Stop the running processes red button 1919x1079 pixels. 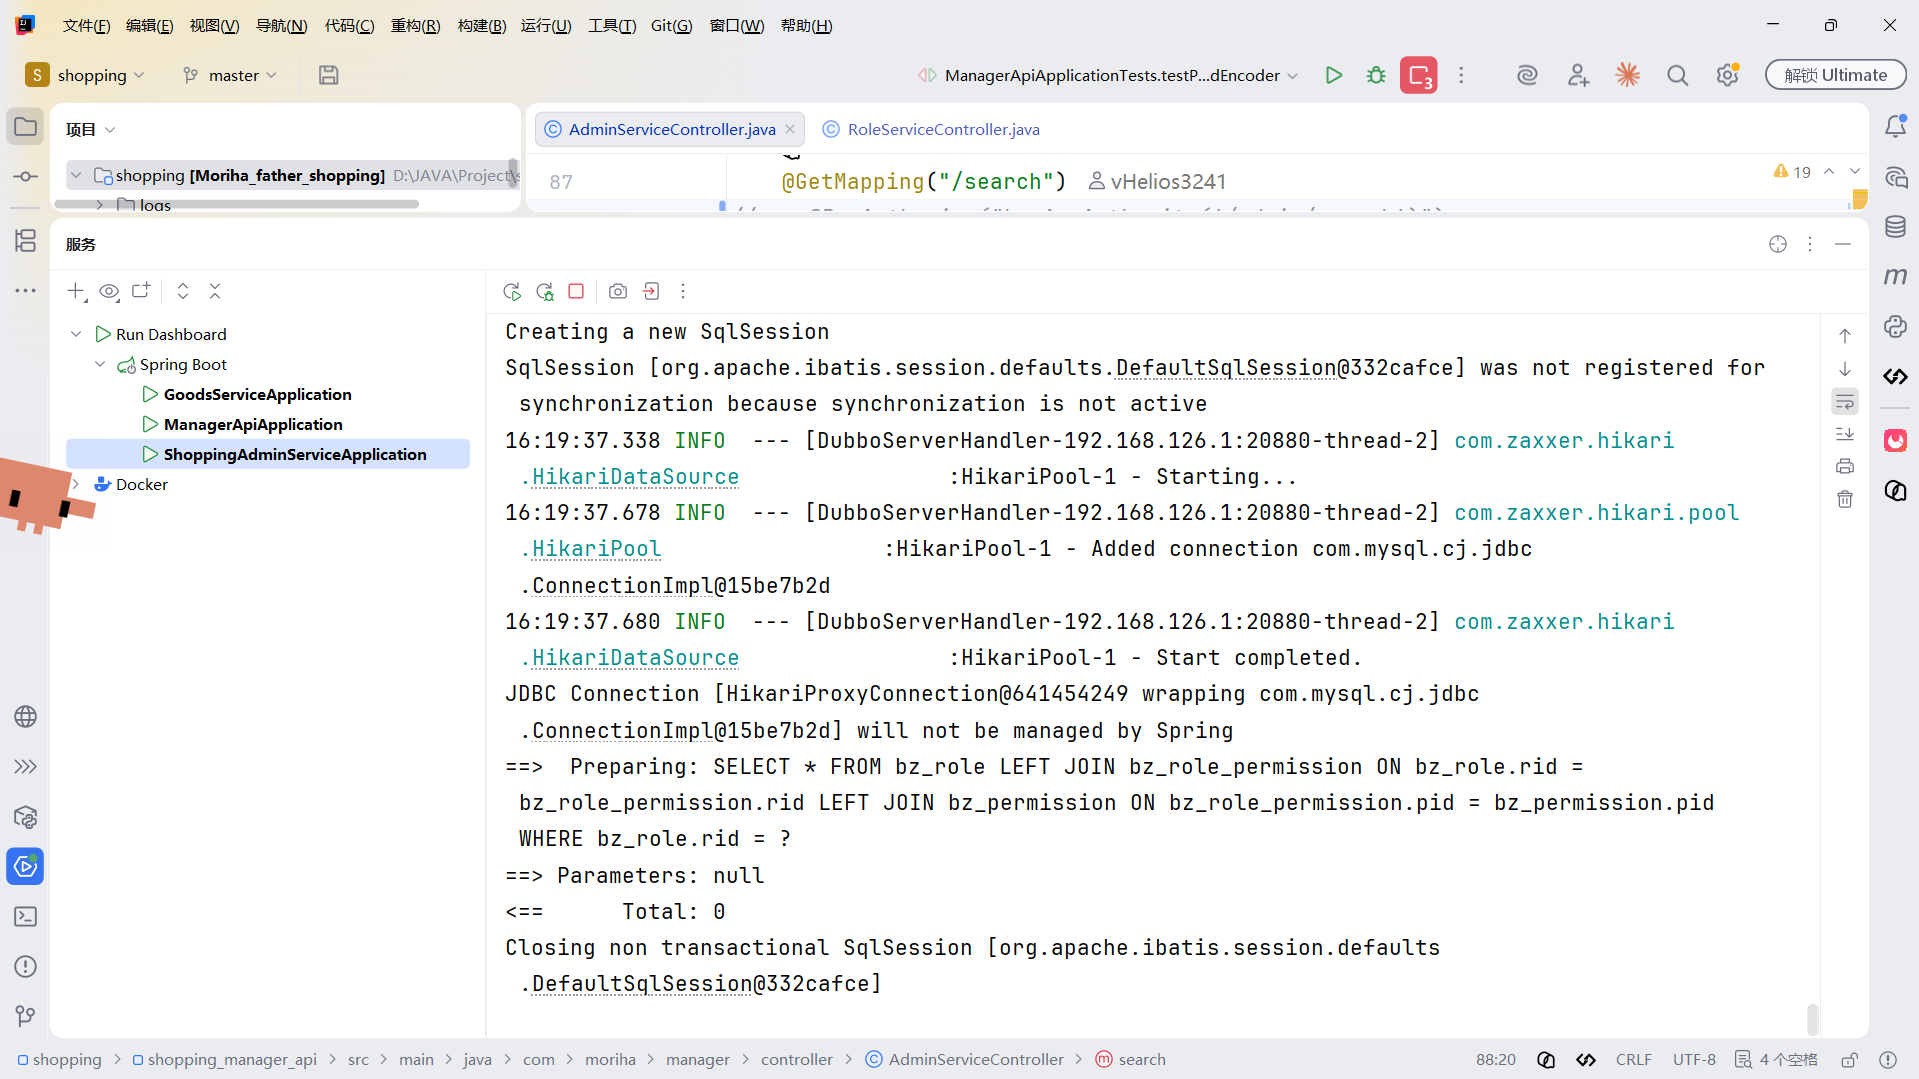(x=1418, y=75)
